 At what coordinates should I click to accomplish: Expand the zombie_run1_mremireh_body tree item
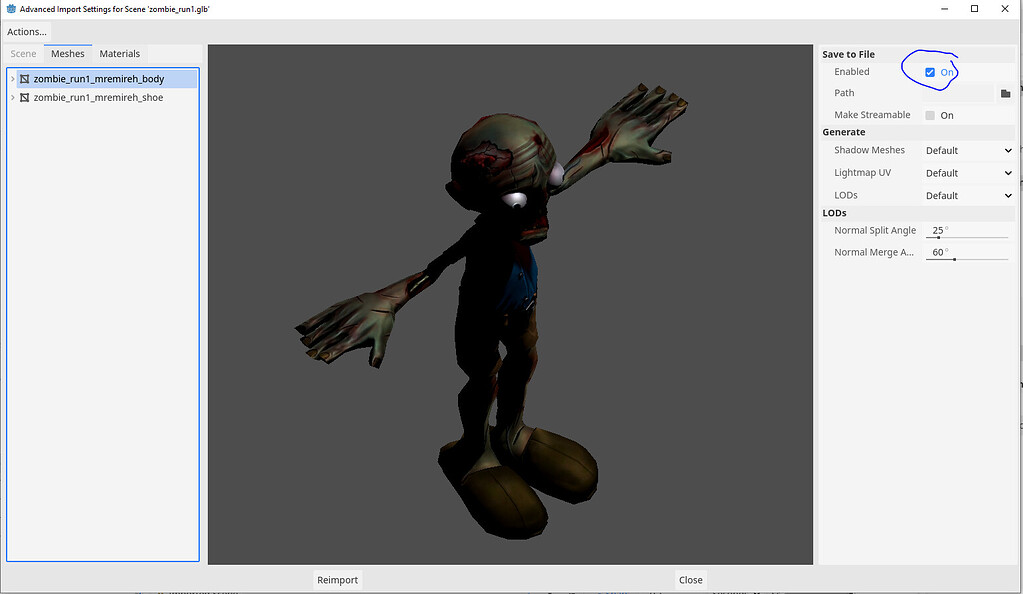tap(11, 78)
